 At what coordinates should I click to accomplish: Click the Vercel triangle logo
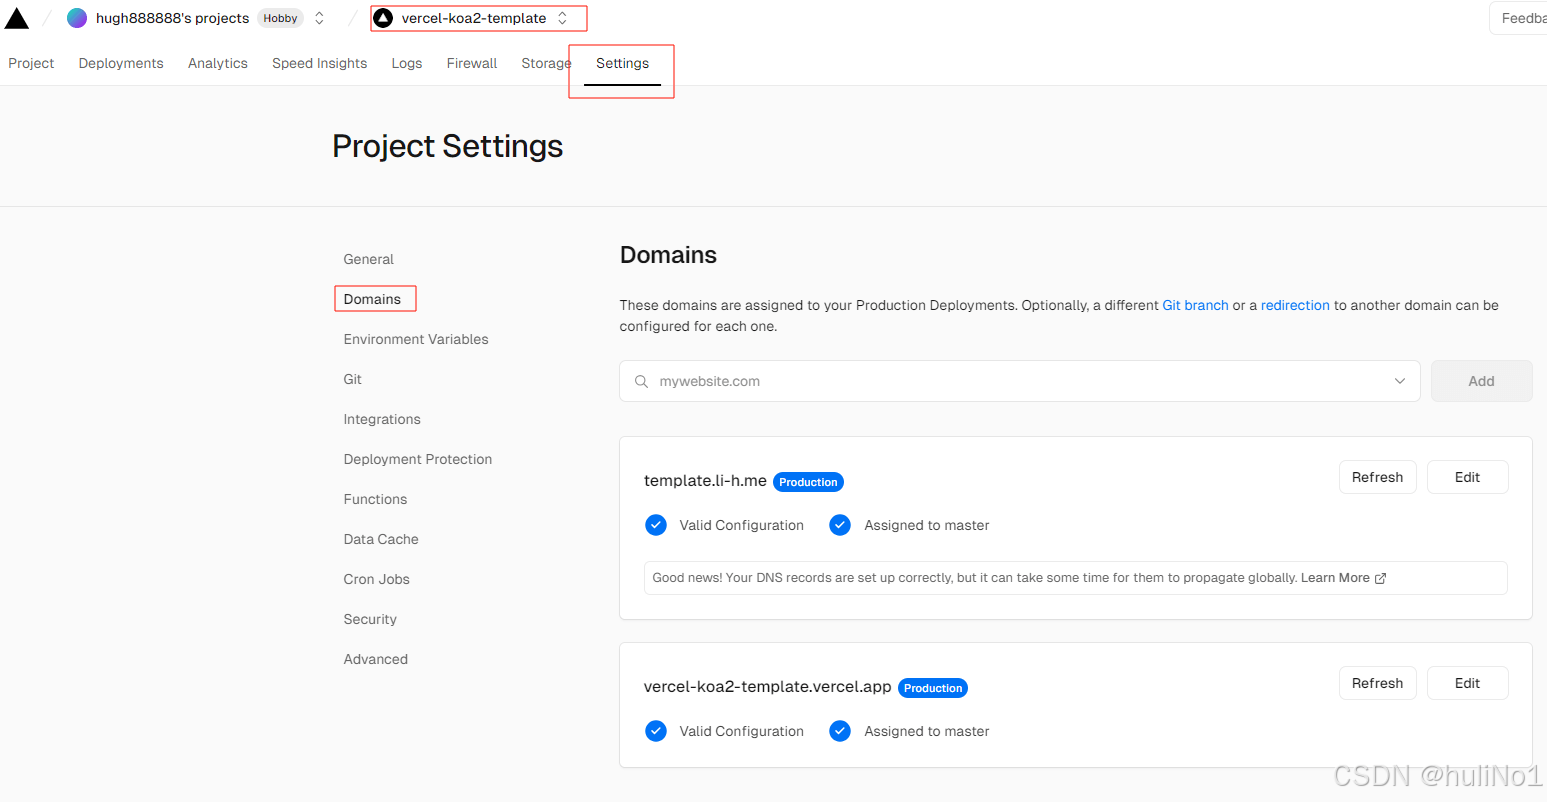[17, 17]
